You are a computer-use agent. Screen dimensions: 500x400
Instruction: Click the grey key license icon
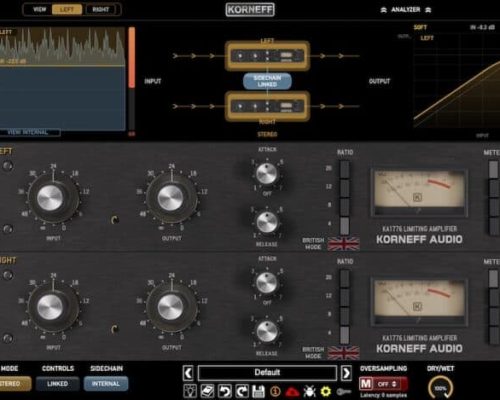click(343, 392)
